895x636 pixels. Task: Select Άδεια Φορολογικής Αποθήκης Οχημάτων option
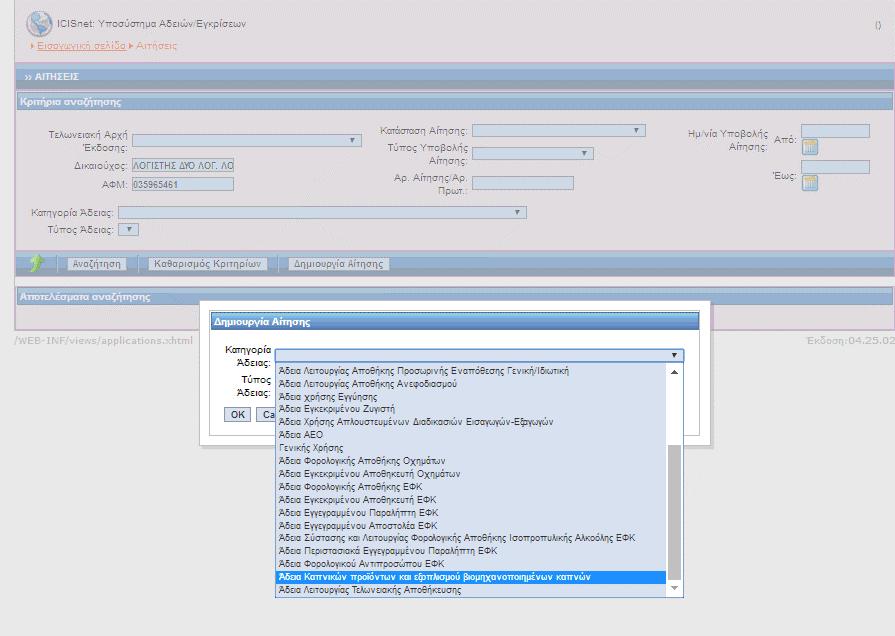click(x=470, y=461)
